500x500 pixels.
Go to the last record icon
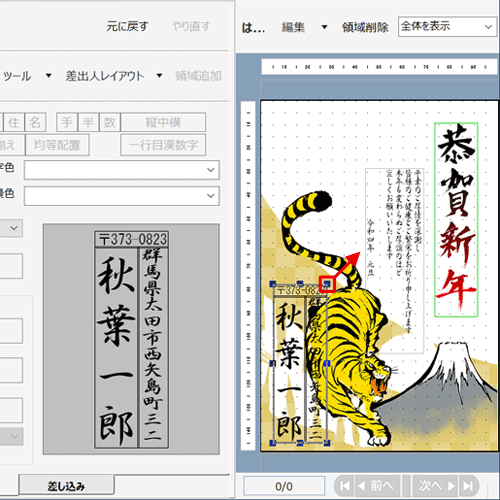coord(468,486)
